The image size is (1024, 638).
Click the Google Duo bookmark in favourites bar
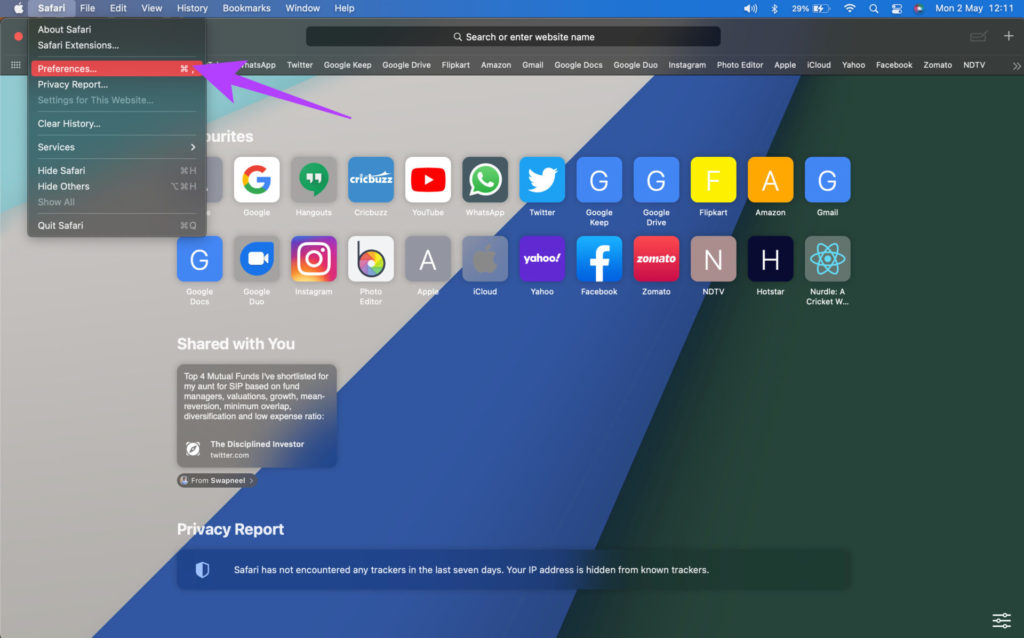click(x=635, y=65)
